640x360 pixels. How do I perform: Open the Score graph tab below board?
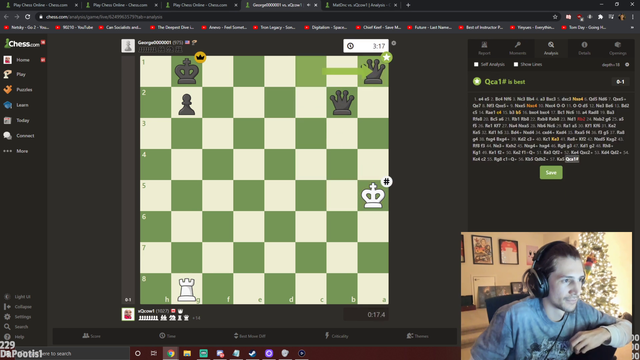point(91,336)
